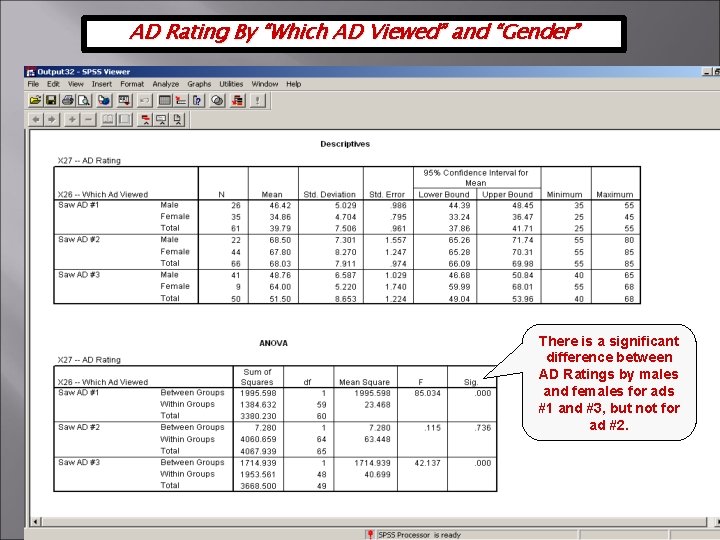Click the Print Preview magnifier icon
The image size is (720, 540).
(84, 100)
